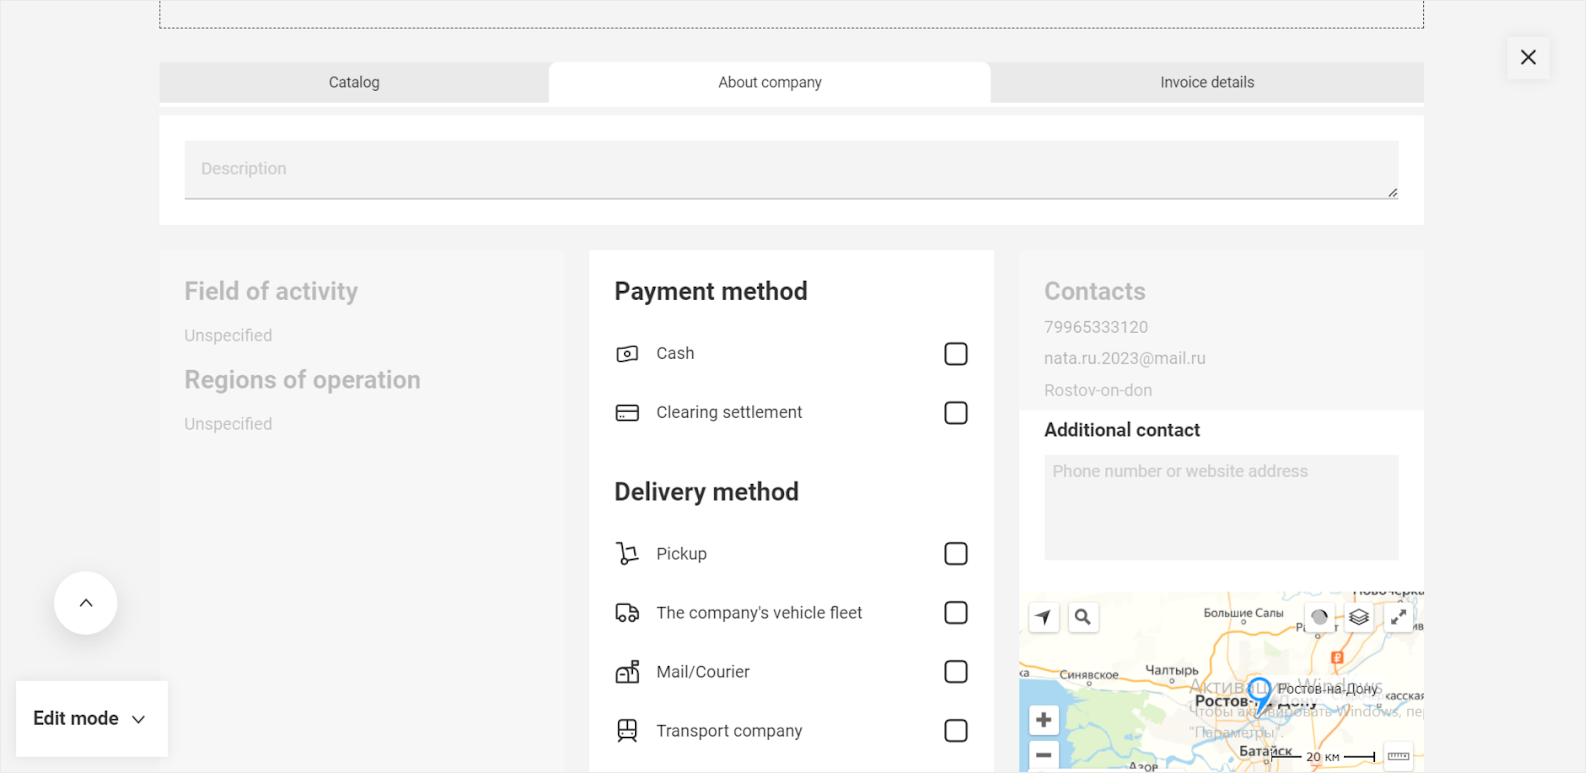This screenshot has height=773, width=1586.
Task: Tick the Pickup delivery checkbox
Action: (x=955, y=554)
